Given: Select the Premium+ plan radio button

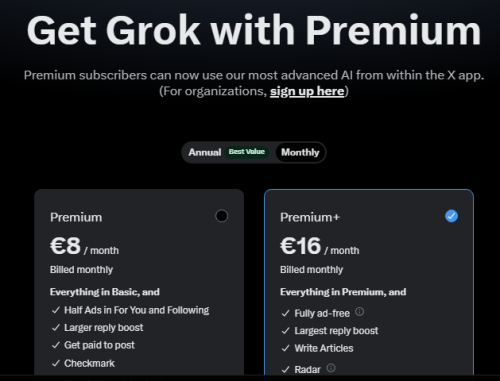Looking at the screenshot, I should [451, 216].
